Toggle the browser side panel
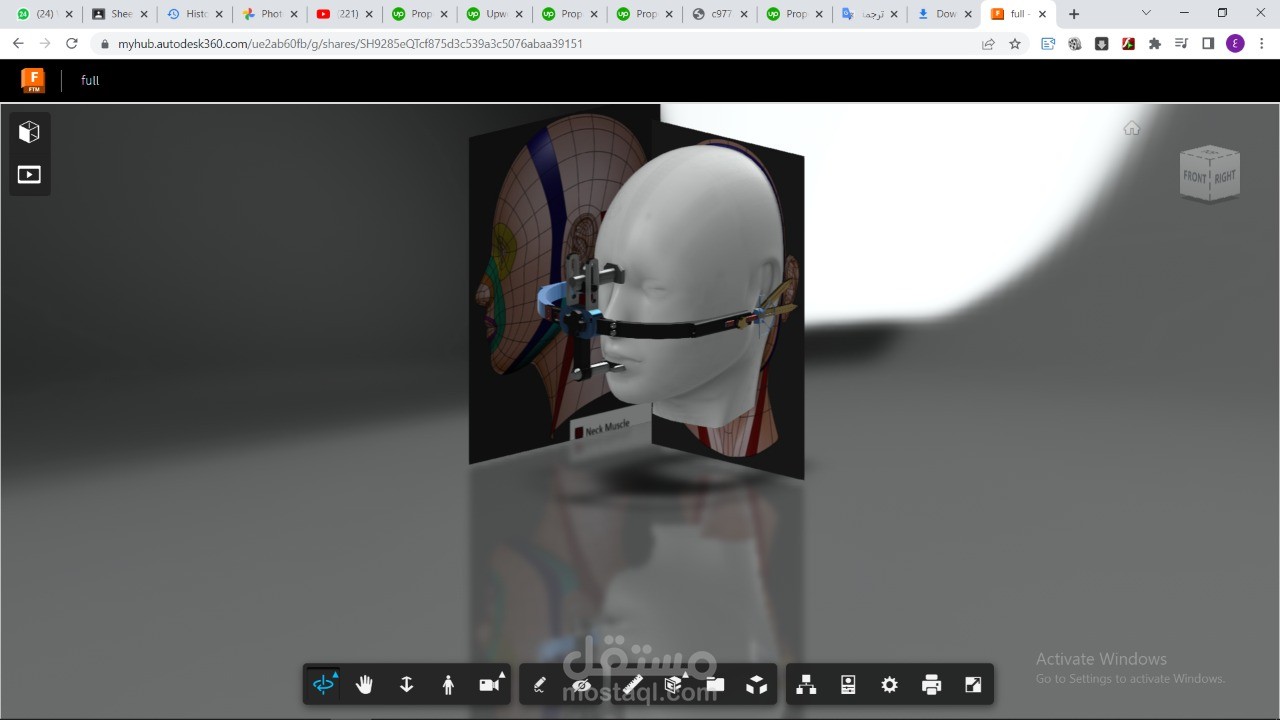The height and width of the screenshot is (720, 1280). [x=1208, y=44]
